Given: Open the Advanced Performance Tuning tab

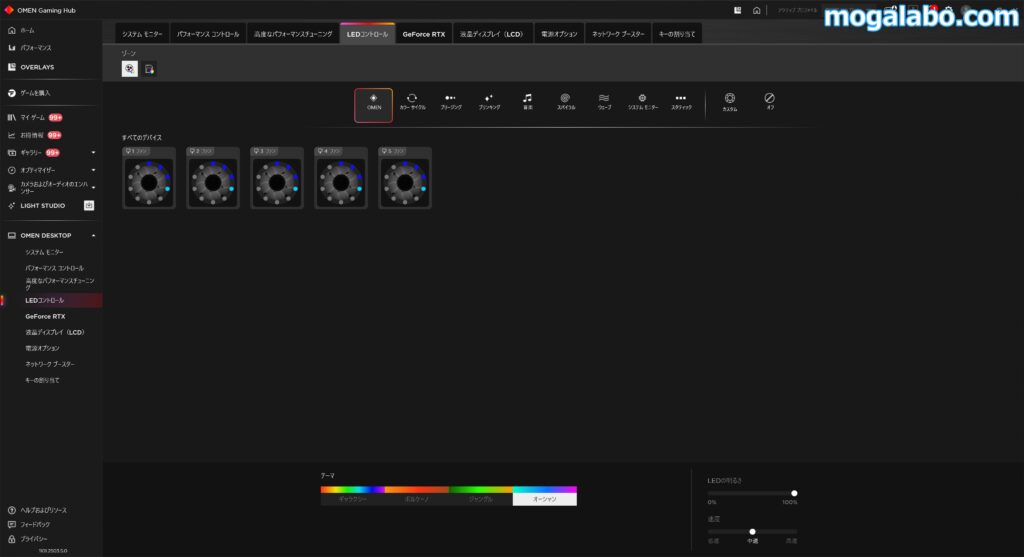Looking at the screenshot, I should click(293, 34).
